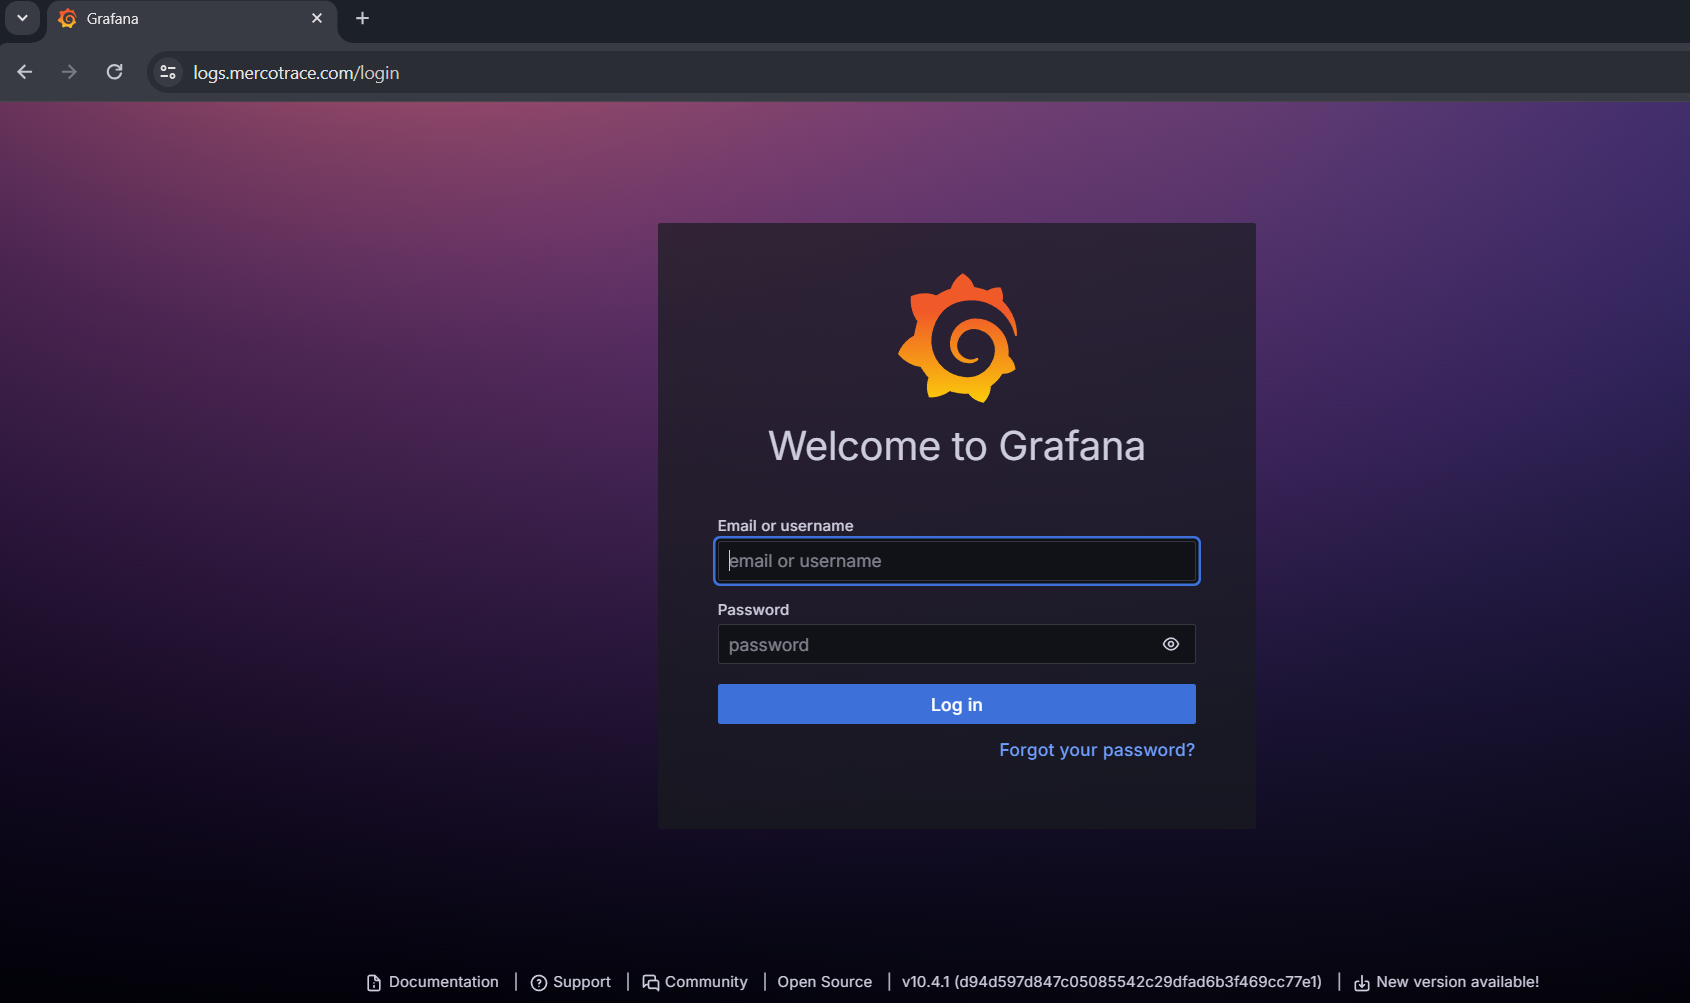Click the Documentation file icon in footer

374,983
